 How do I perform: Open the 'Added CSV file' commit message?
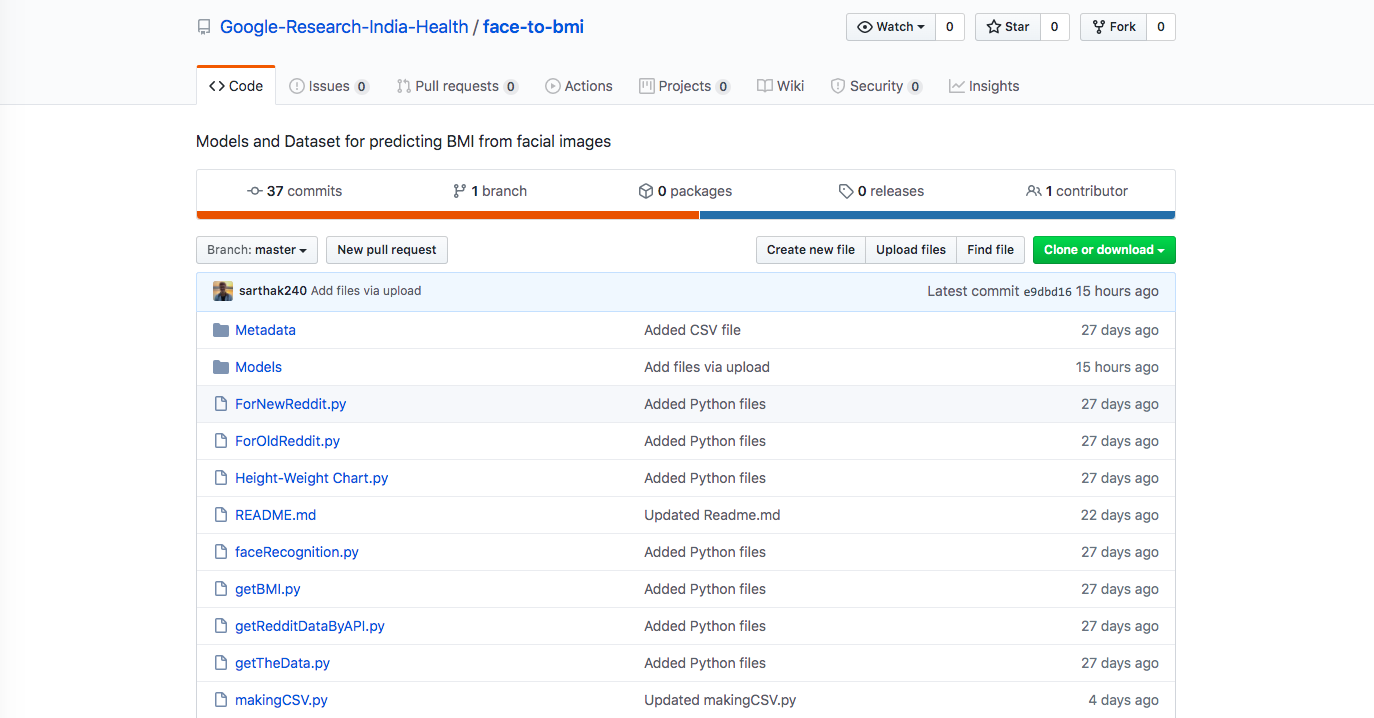click(x=693, y=330)
